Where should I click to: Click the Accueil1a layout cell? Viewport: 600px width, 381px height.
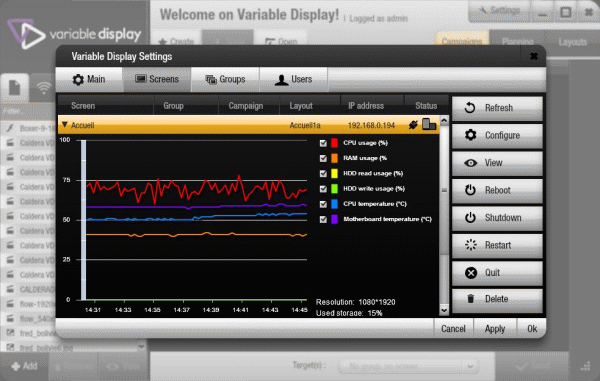coord(305,125)
